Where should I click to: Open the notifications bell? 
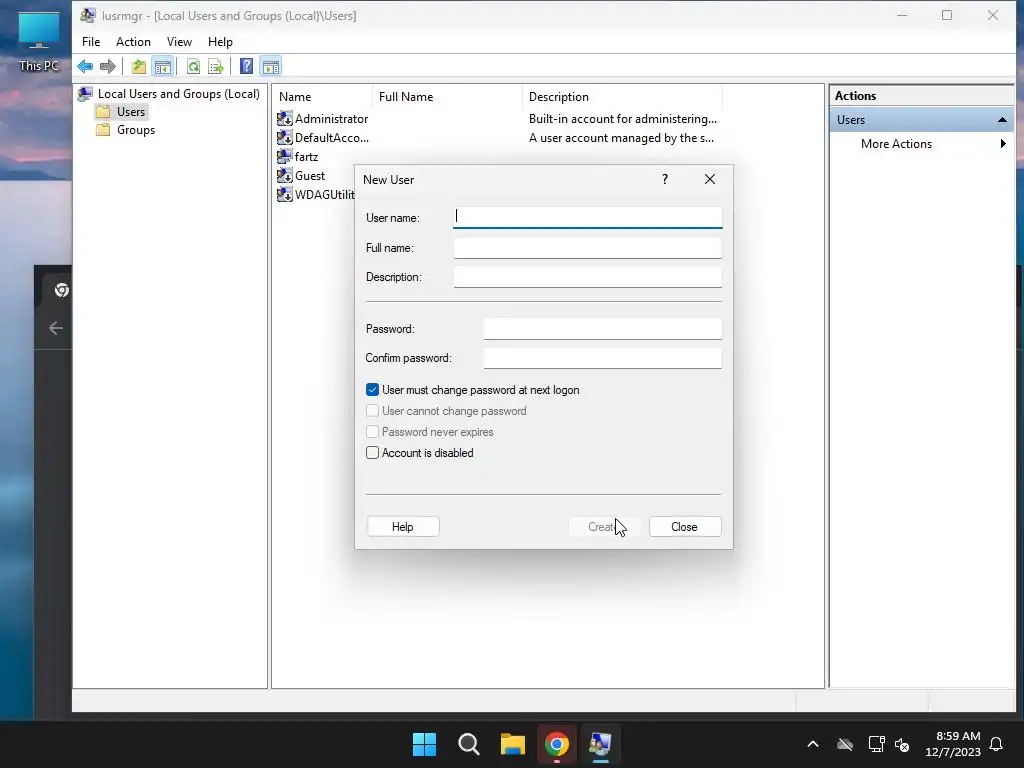click(997, 744)
